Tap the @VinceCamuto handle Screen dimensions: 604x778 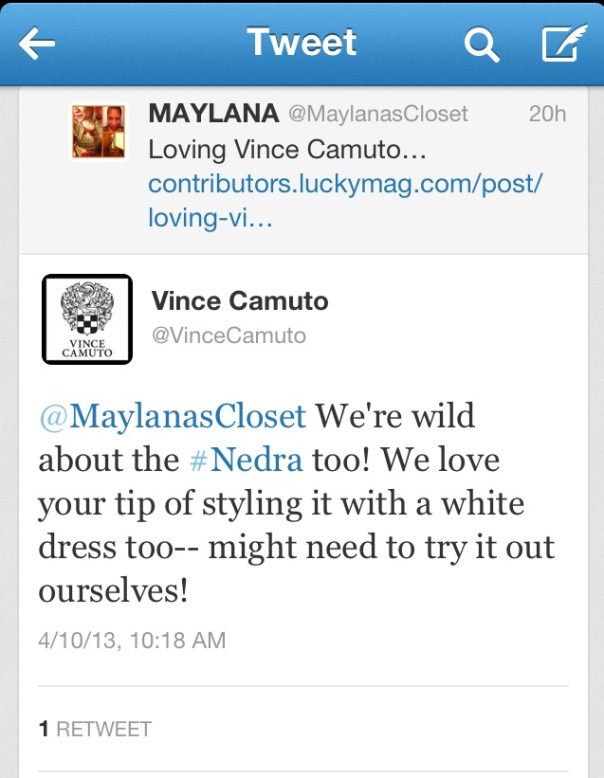point(228,335)
